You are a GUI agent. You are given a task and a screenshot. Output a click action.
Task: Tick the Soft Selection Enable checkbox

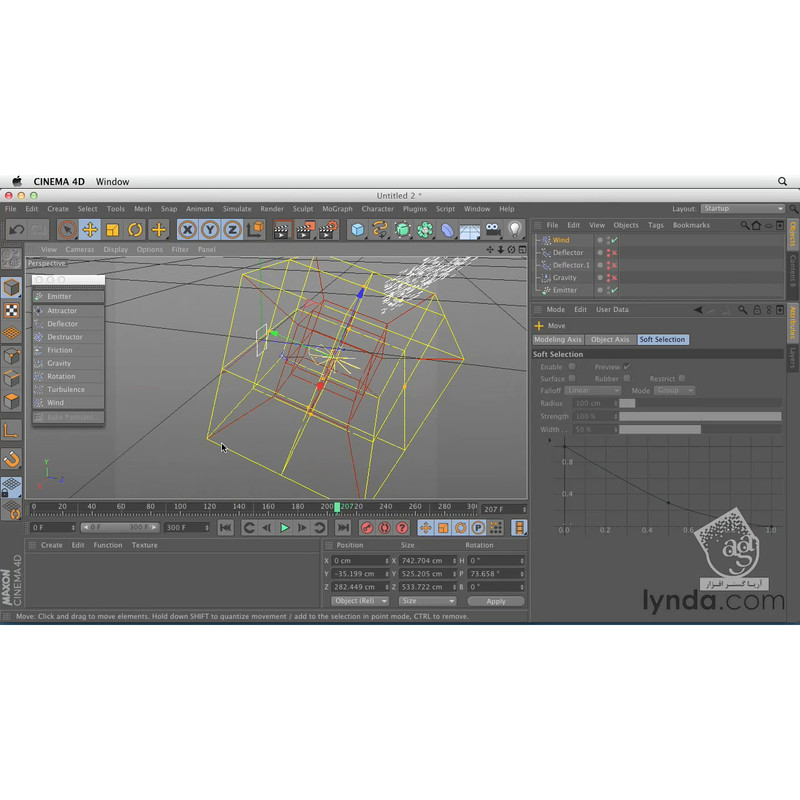(x=572, y=367)
